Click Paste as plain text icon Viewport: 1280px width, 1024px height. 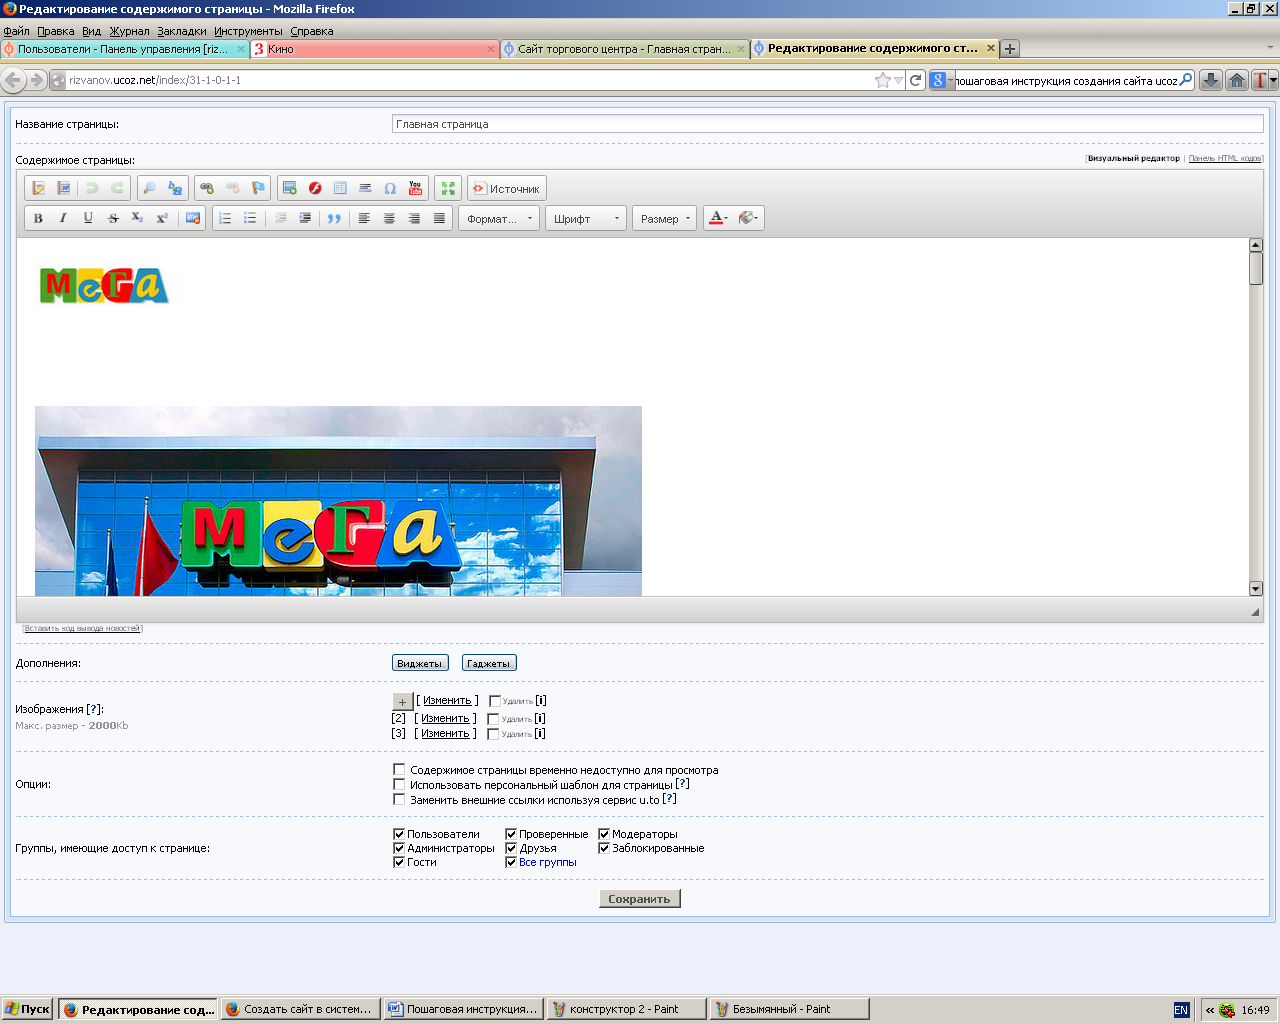[x=38, y=188]
